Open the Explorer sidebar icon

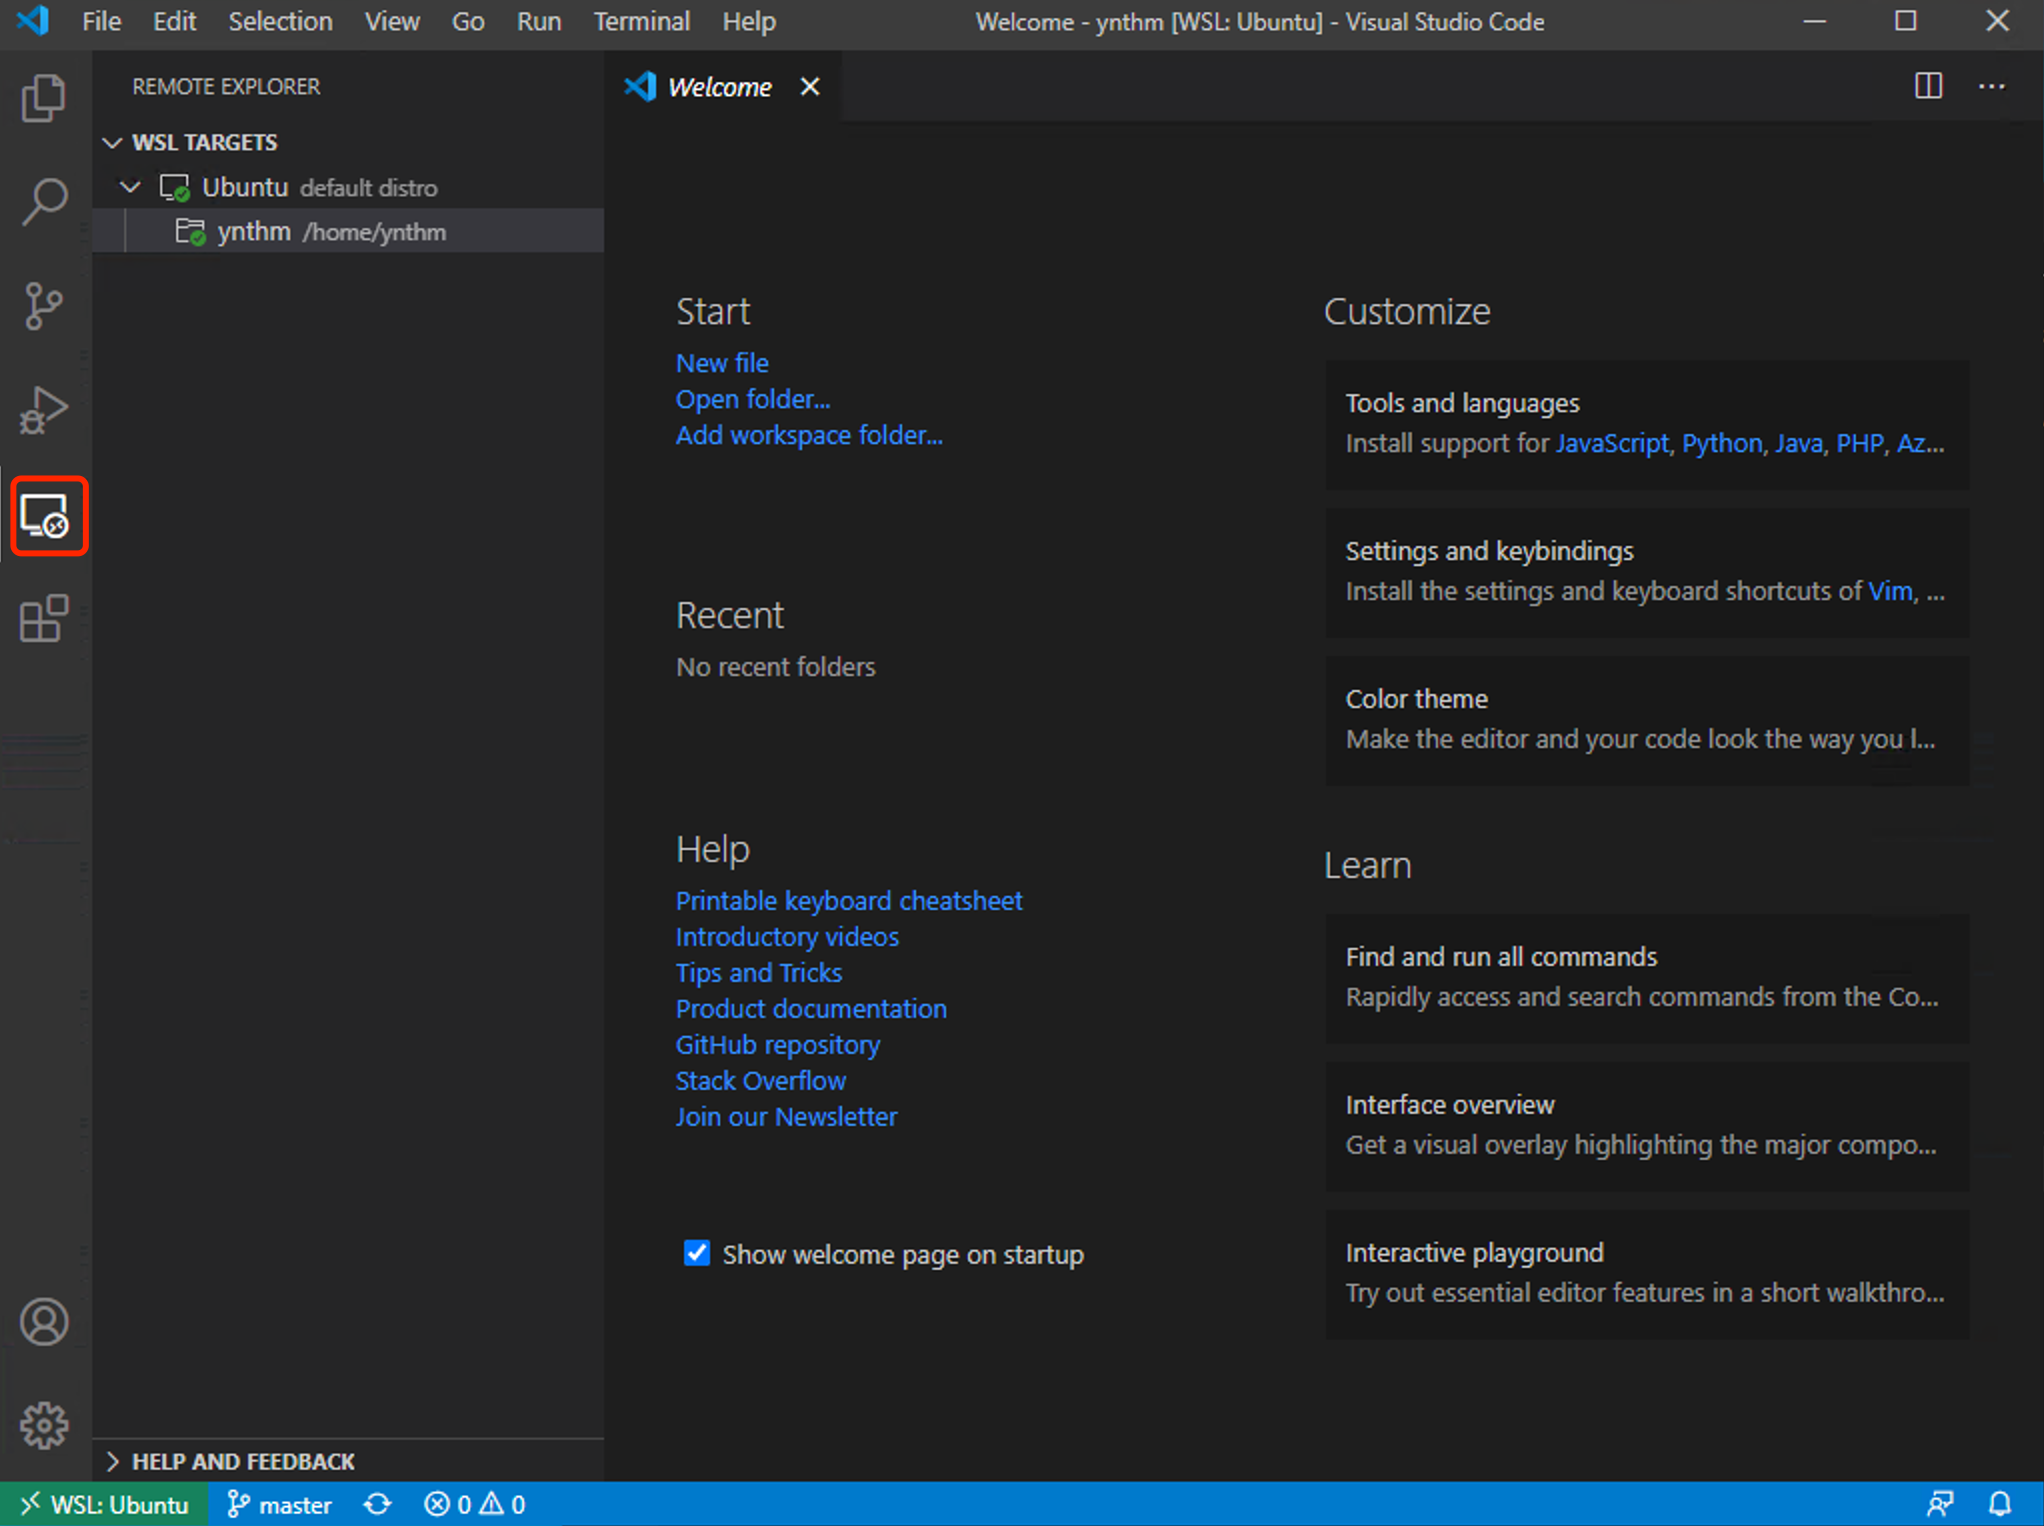click(x=44, y=97)
